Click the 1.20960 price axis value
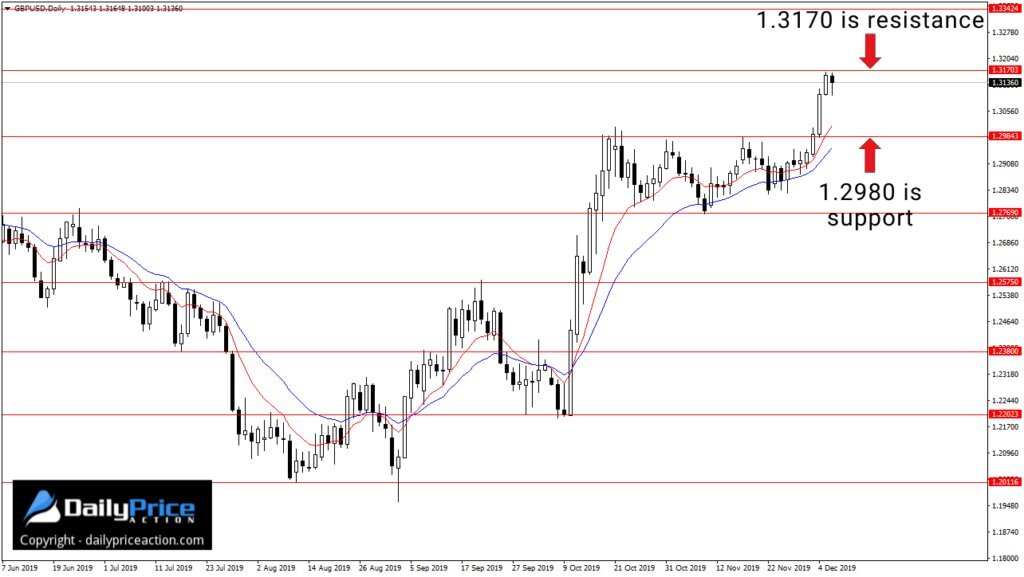Image resolution: width=1024 pixels, height=577 pixels. (x=1005, y=453)
